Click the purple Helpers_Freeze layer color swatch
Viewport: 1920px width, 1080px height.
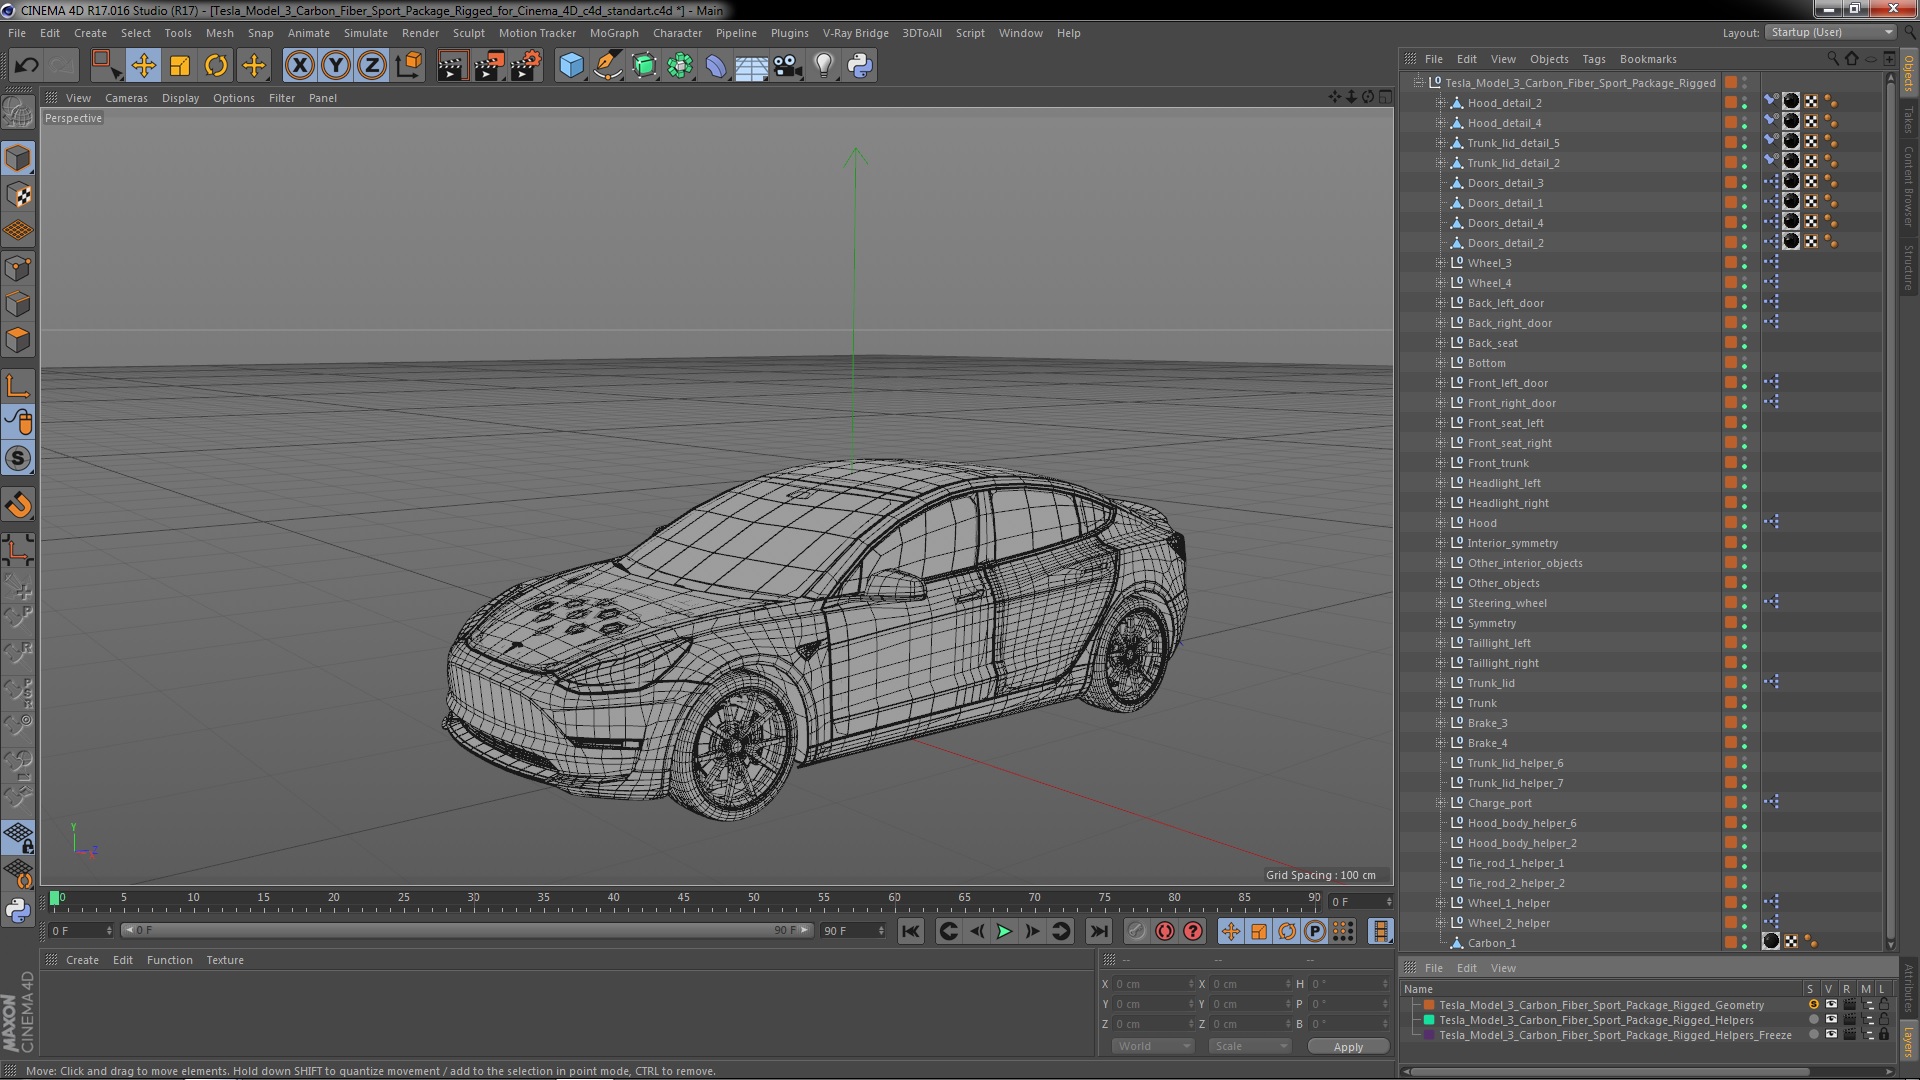click(x=1429, y=1035)
